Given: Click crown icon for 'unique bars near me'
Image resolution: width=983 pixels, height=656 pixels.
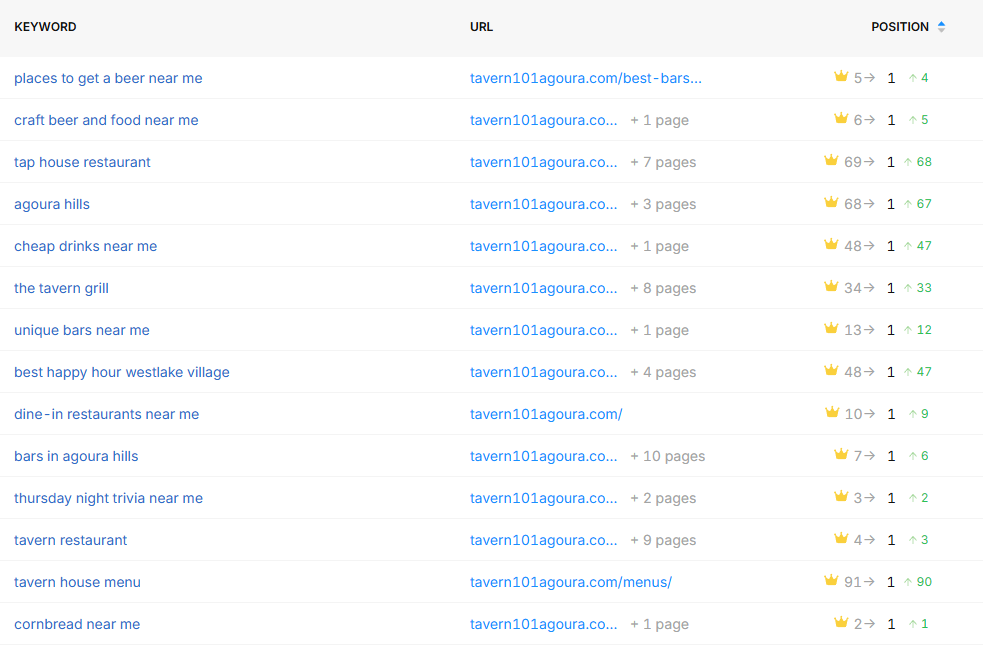Looking at the screenshot, I should click(x=830, y=329).
